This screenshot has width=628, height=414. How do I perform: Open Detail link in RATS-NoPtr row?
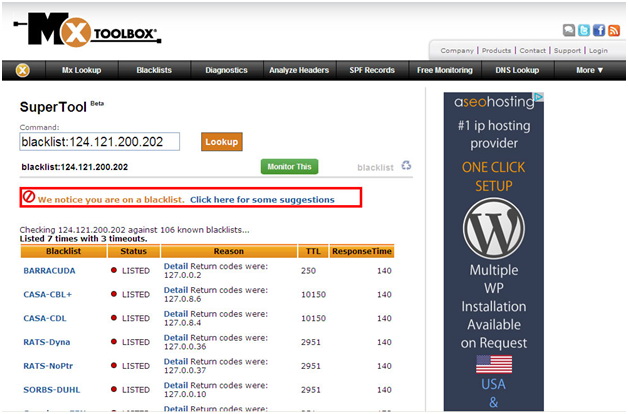click(176, 361)
